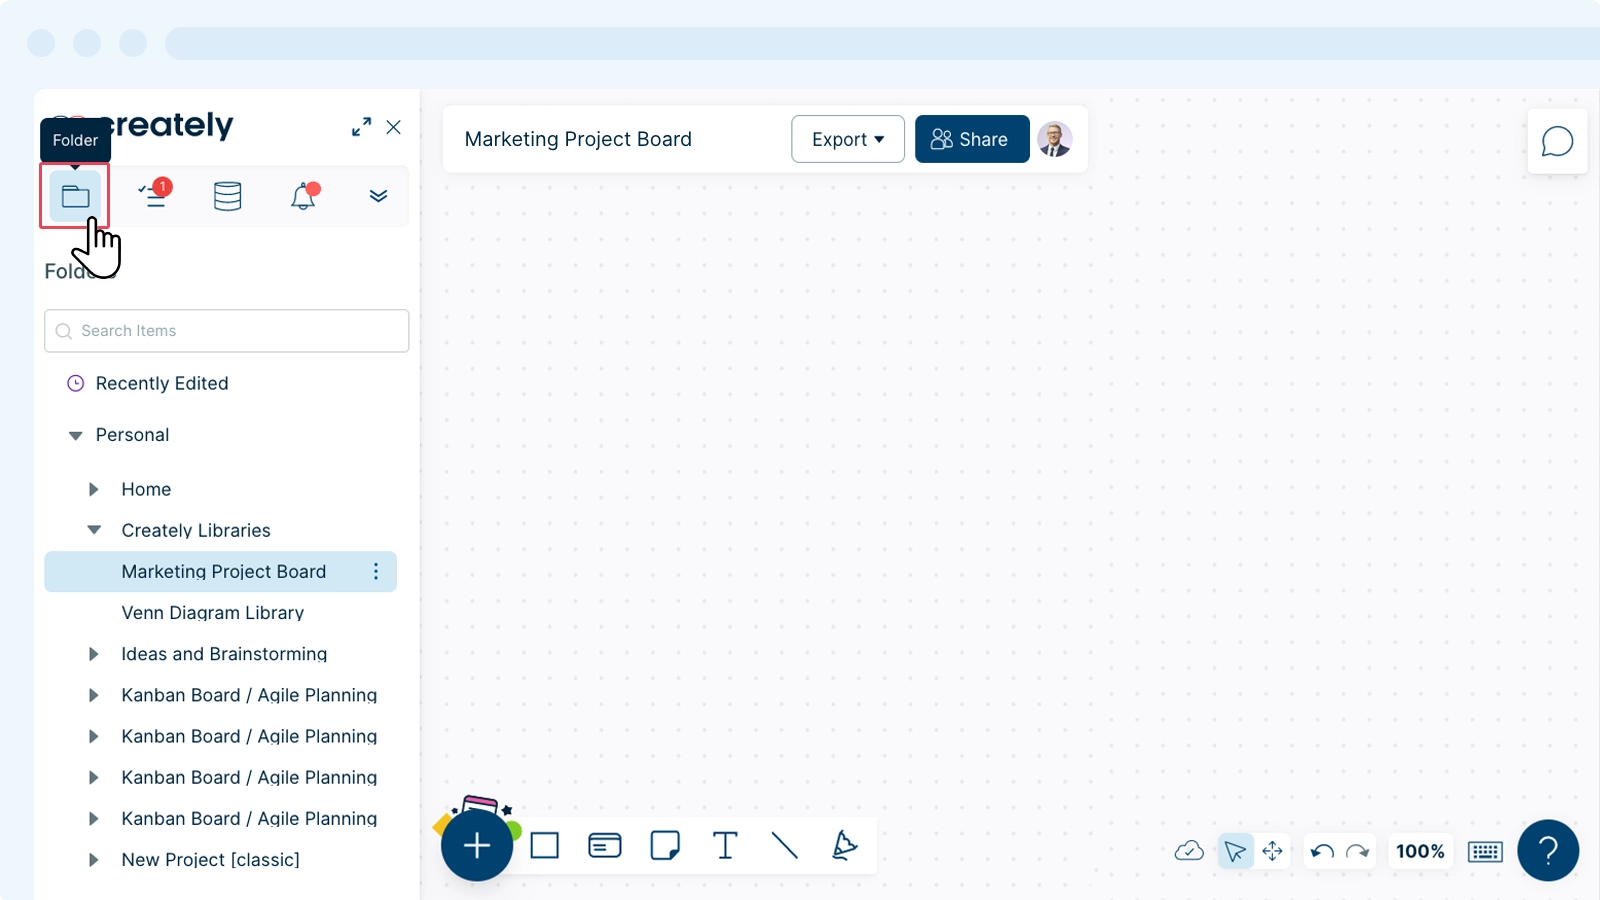
Task: Open the Export dropdown
Action: click(x=848, y=139)
